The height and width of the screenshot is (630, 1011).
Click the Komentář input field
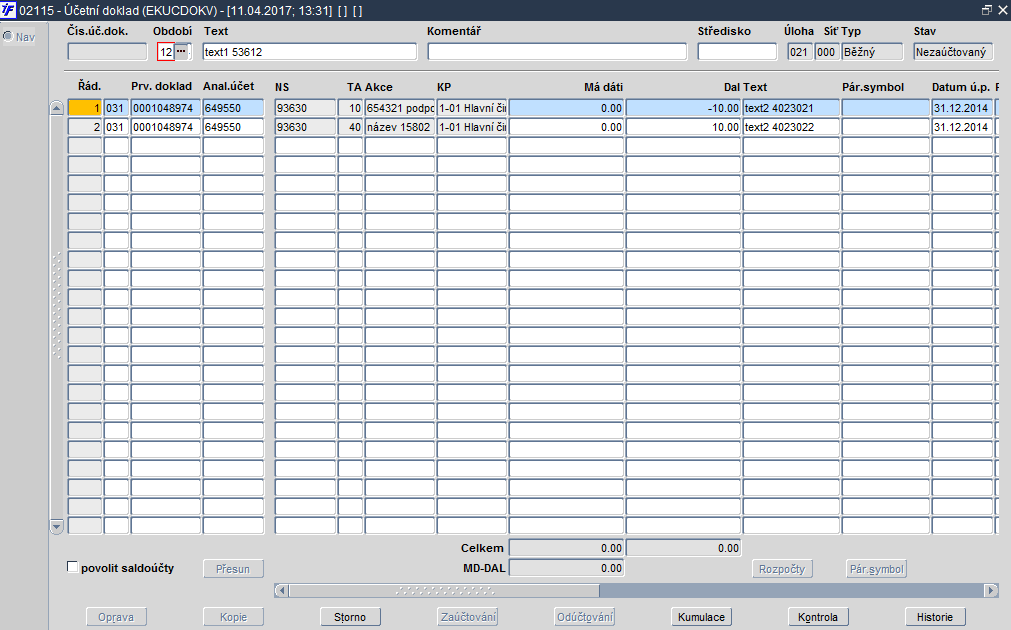click(x=557, y=52)
